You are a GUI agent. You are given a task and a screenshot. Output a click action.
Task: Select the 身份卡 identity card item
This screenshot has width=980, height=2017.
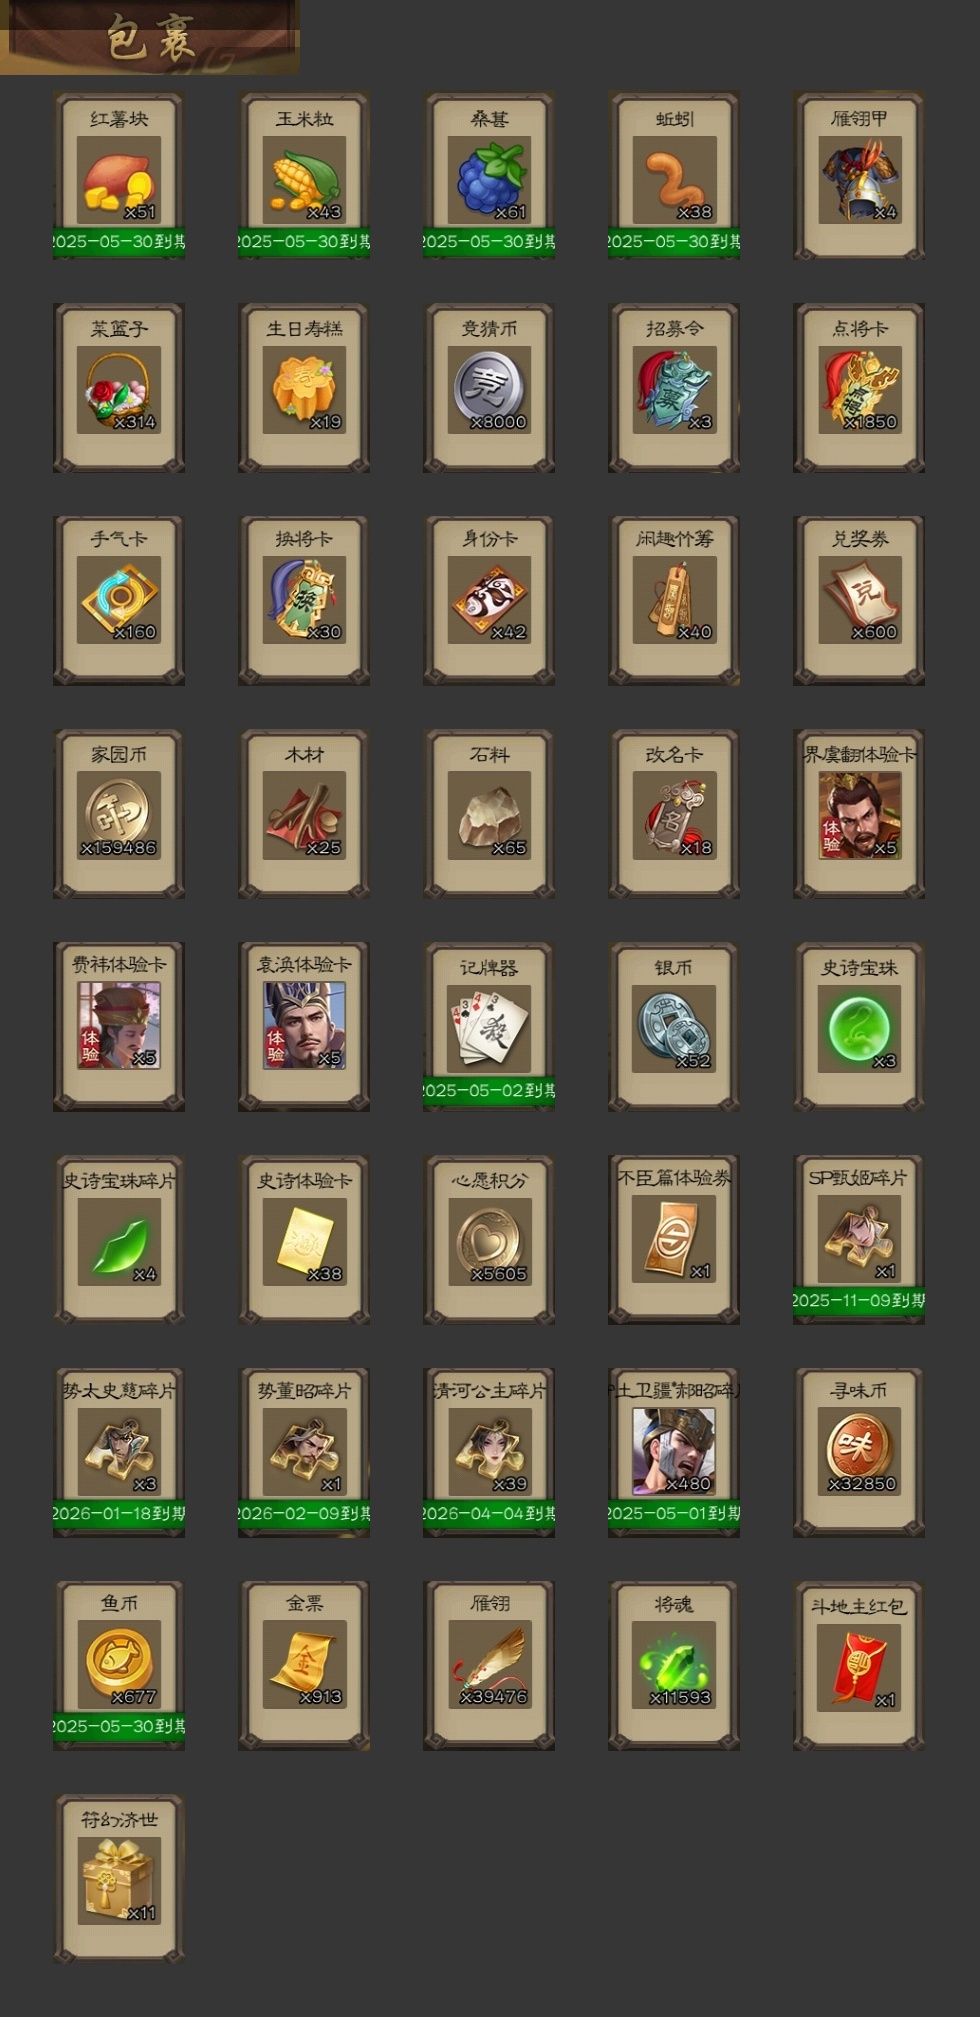tap(489, 600)
